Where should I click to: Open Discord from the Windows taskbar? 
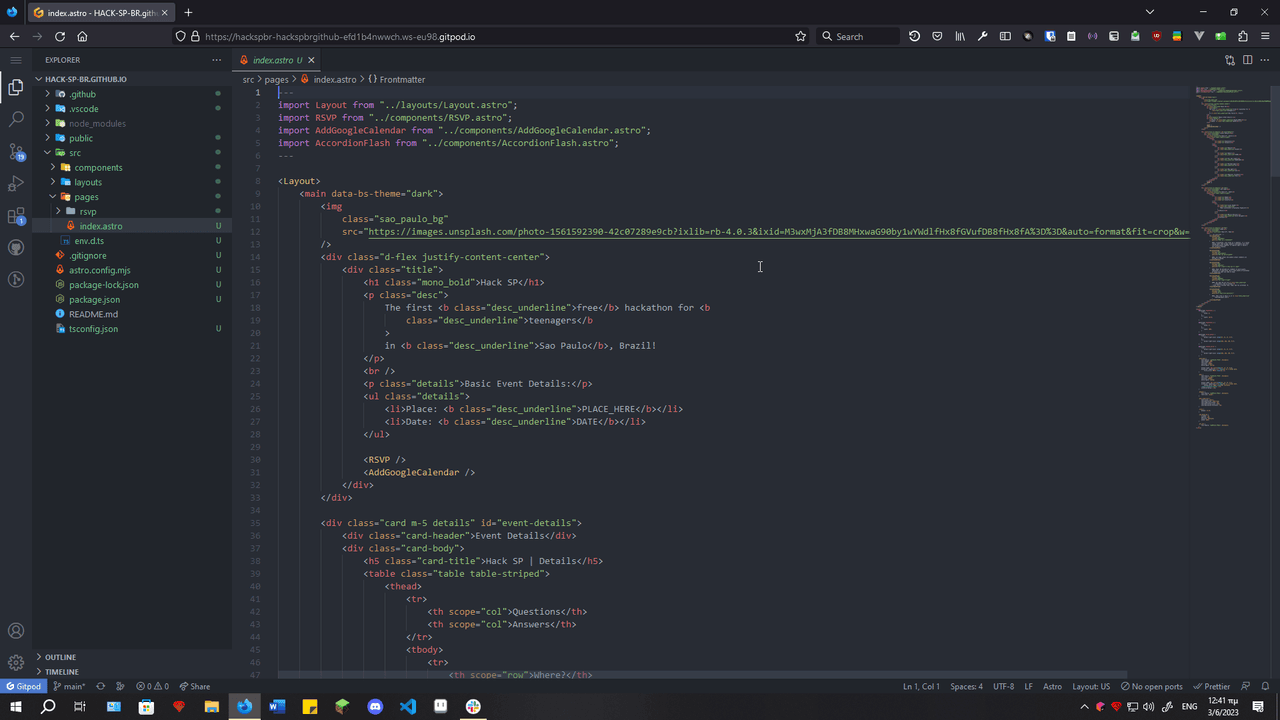pos(375,706)
